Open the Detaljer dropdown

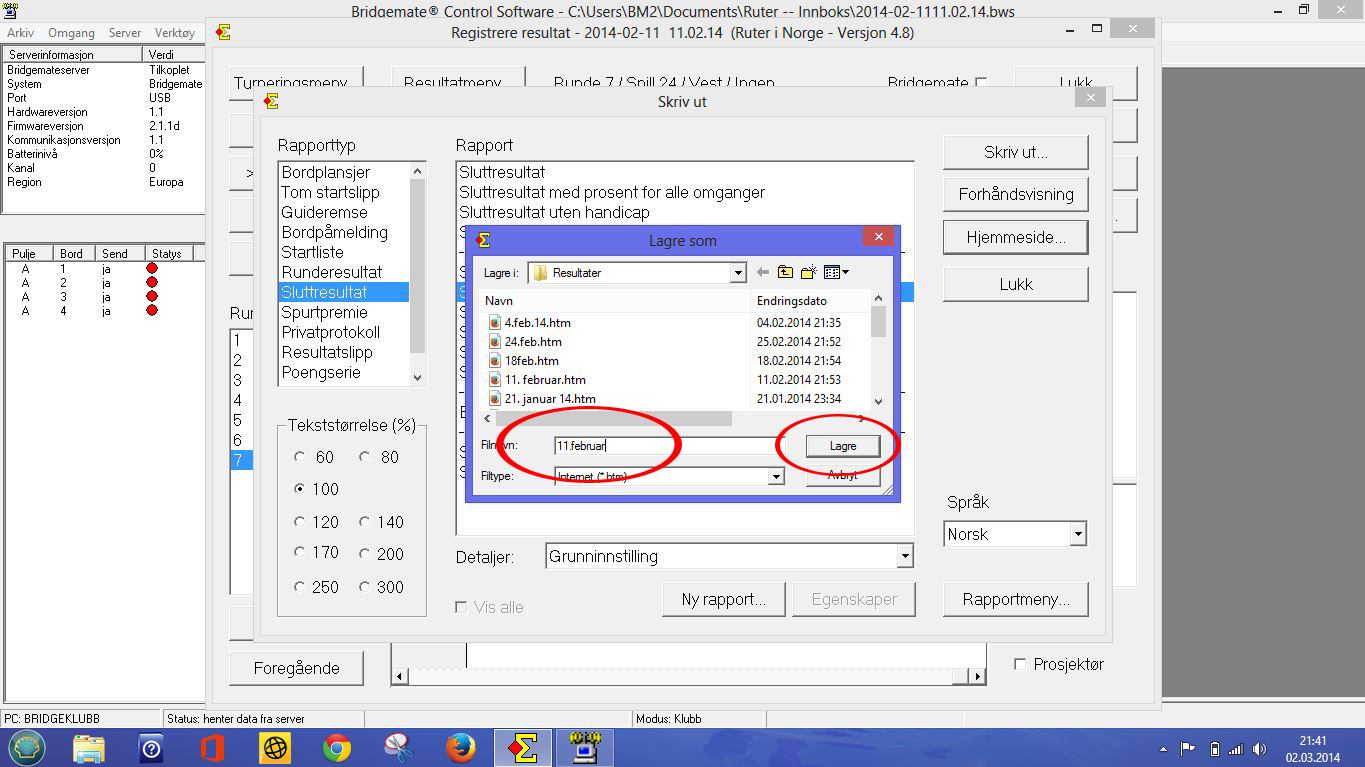point(904,556)
